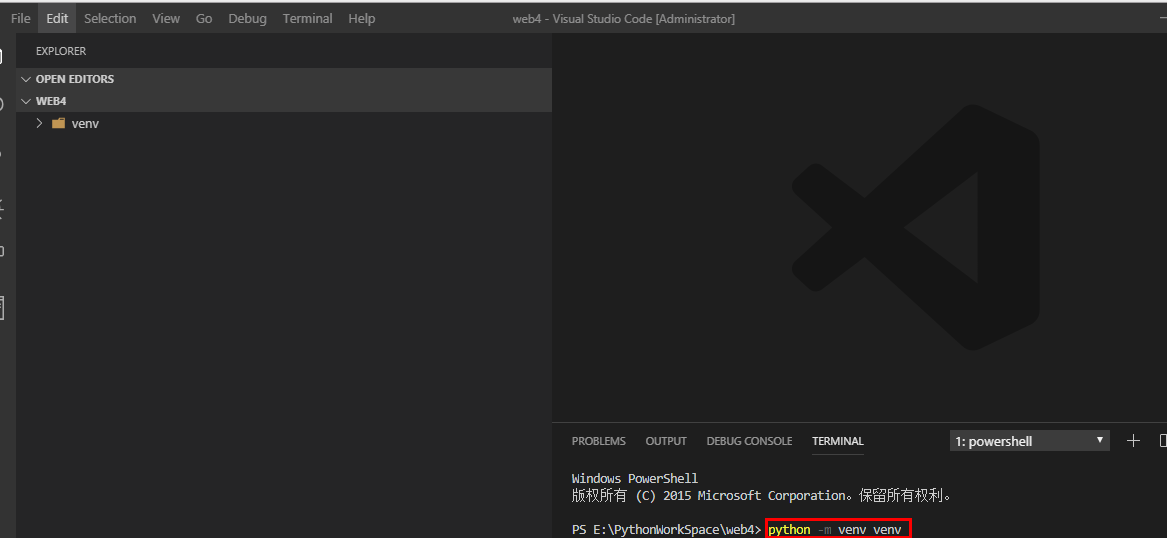Switch to the PROBLEMS tab

[598, 441]
